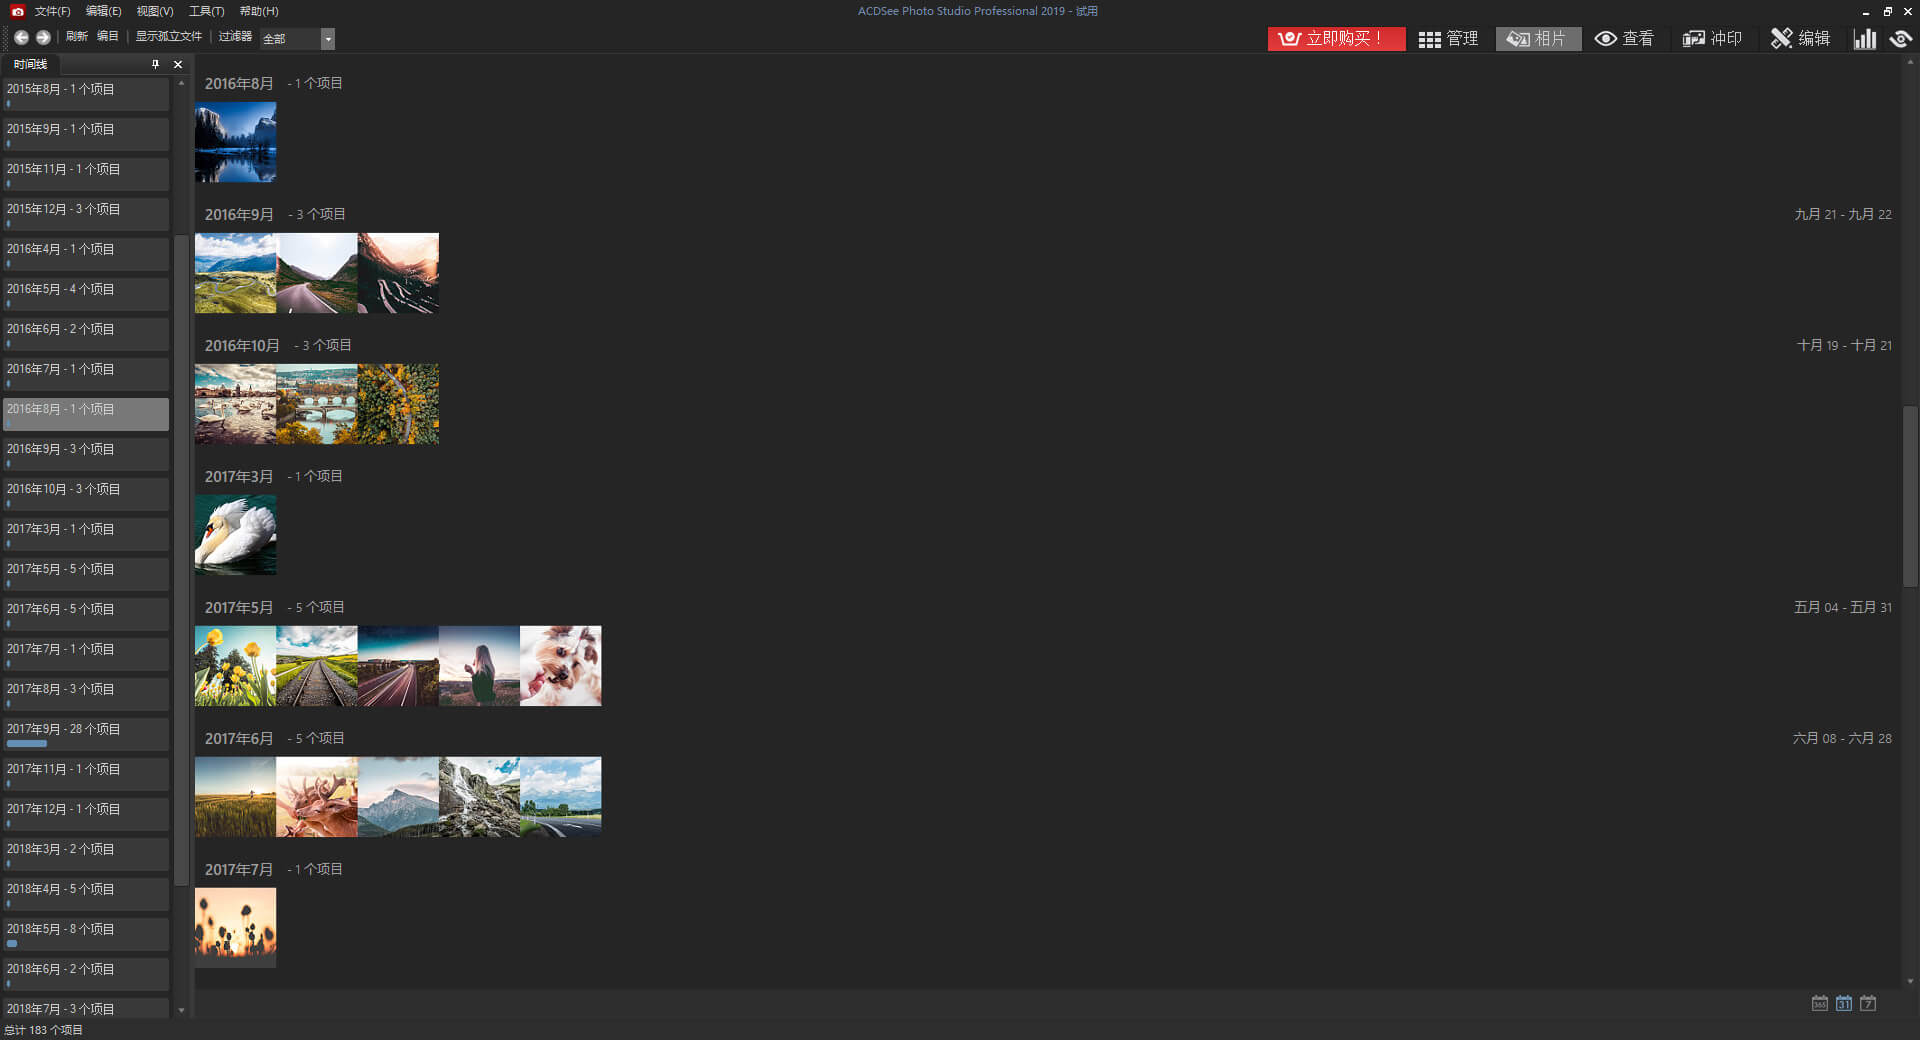Open the 2016年9月 winding road thumbnail

(x=317, y=273)
